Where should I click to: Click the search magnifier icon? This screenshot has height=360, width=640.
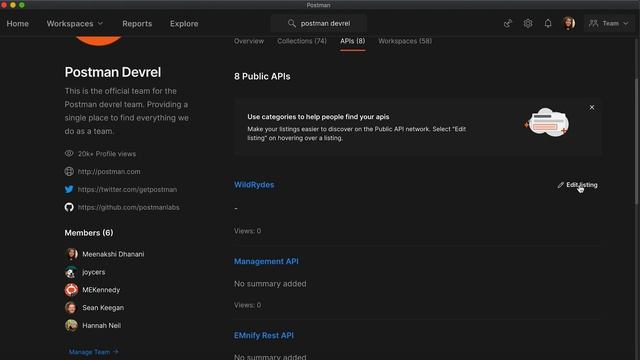click(x=291, y=24)
